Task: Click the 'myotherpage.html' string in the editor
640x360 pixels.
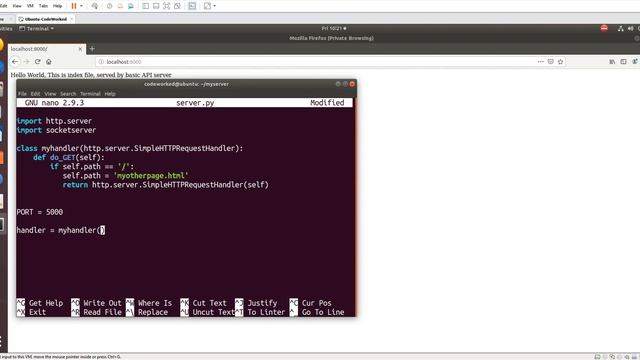Action: pos(151,176)
